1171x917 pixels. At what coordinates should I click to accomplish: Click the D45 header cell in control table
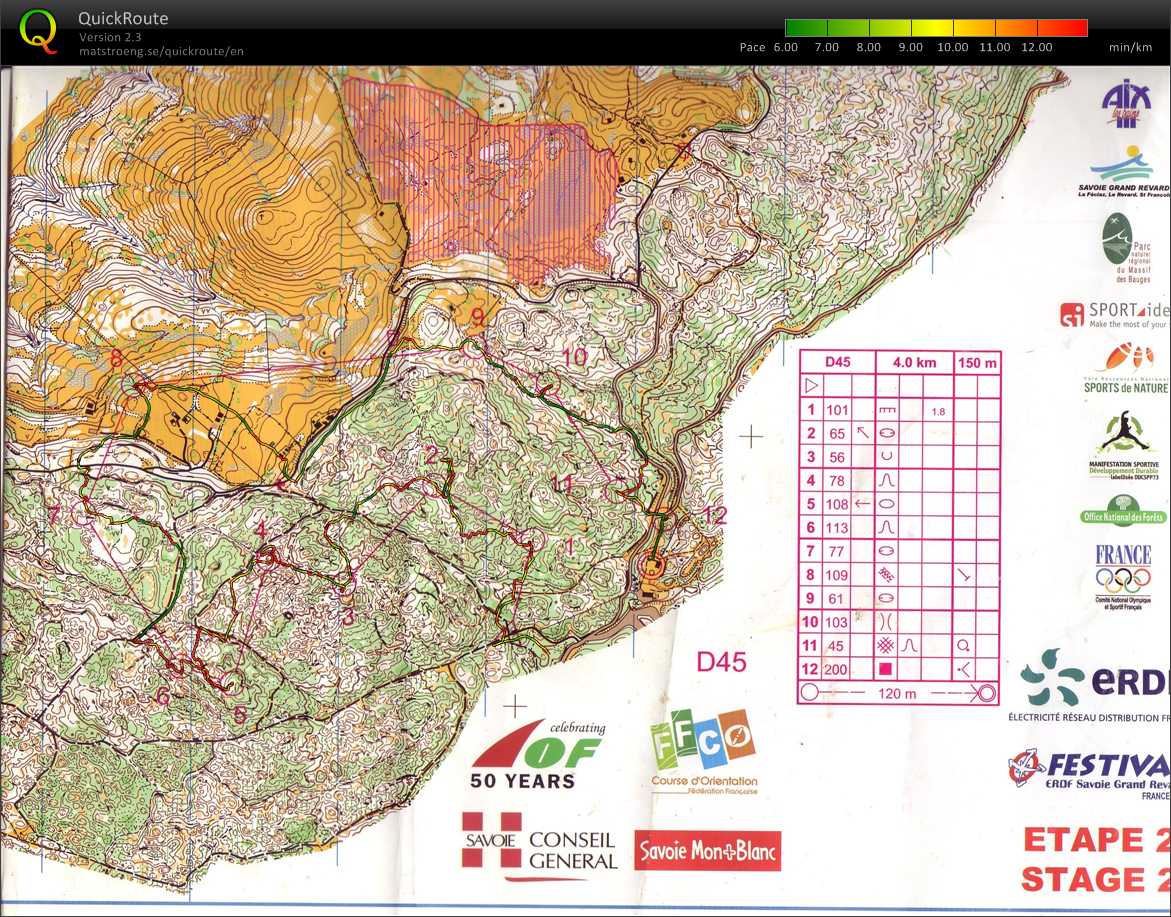point(837,362)
